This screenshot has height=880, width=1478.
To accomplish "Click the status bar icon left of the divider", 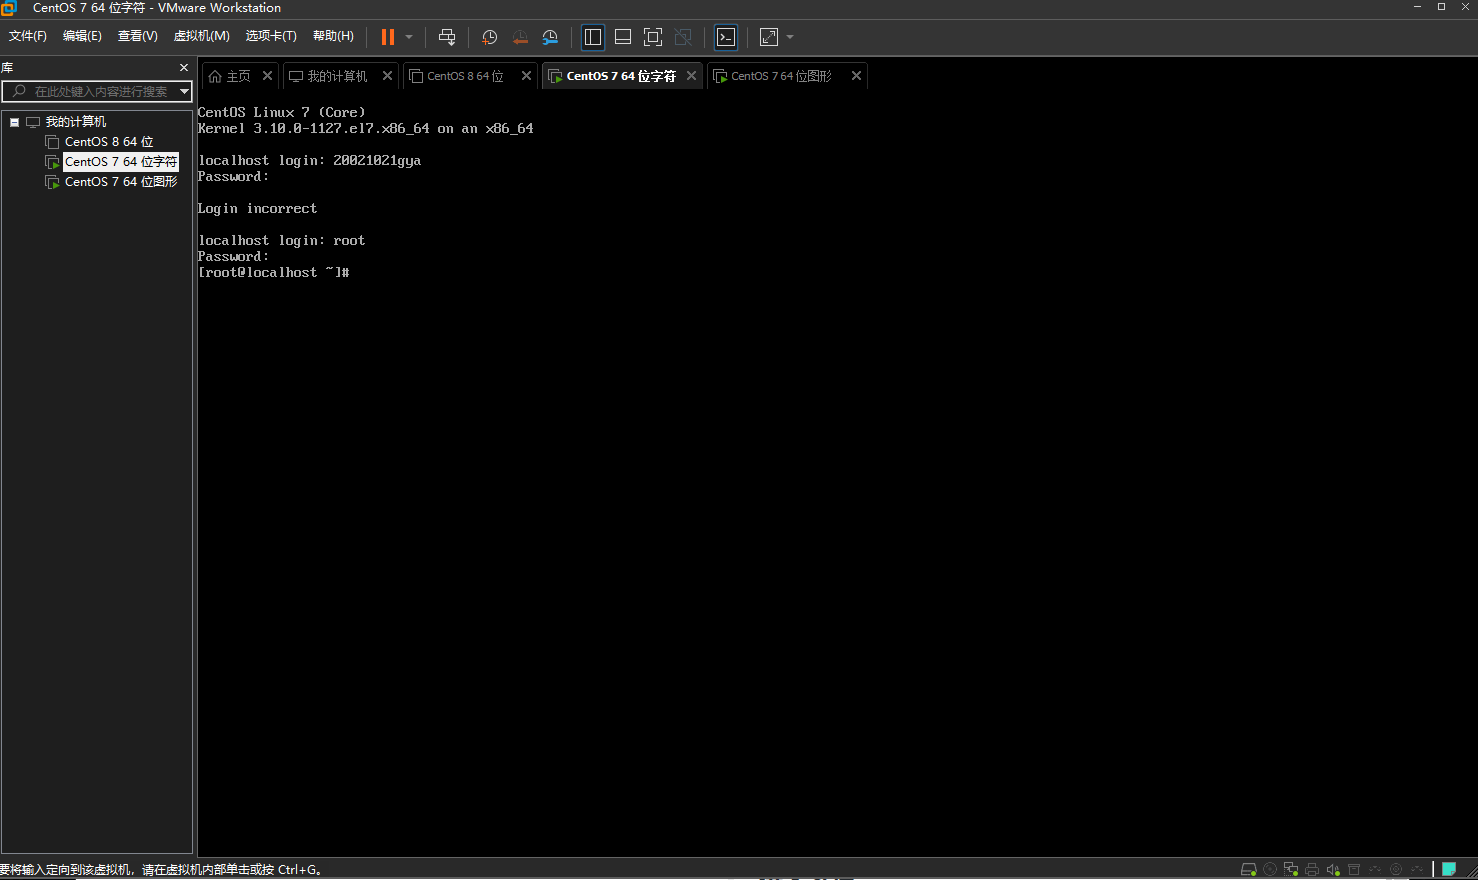I will coord(1417,870).
